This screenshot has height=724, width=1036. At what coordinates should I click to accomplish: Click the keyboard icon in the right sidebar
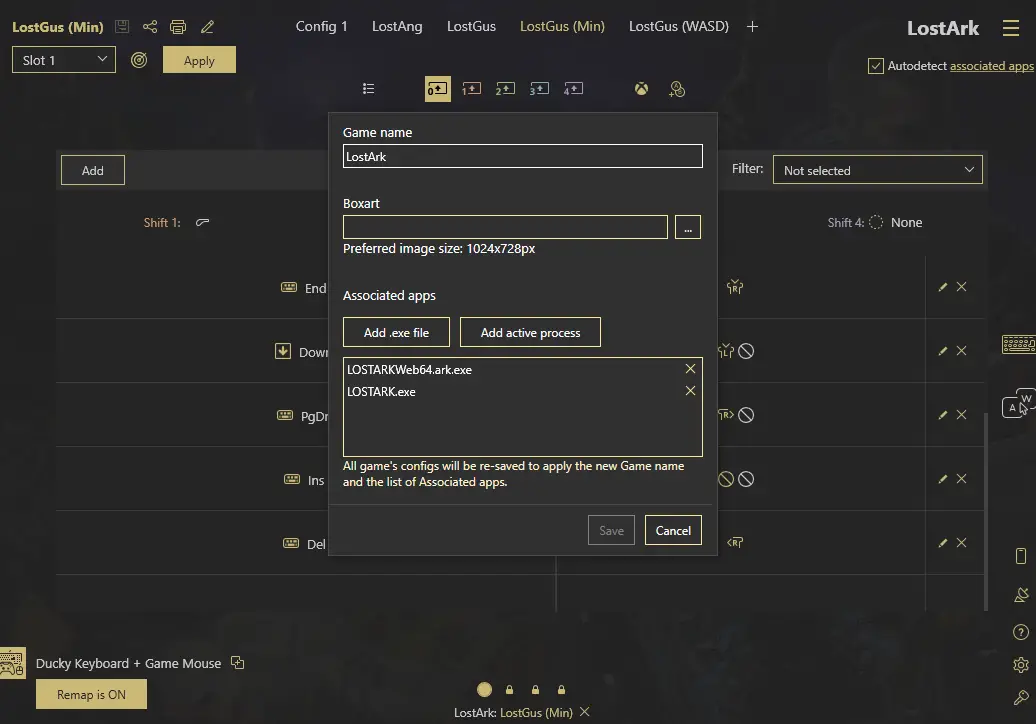point(1019,344)
